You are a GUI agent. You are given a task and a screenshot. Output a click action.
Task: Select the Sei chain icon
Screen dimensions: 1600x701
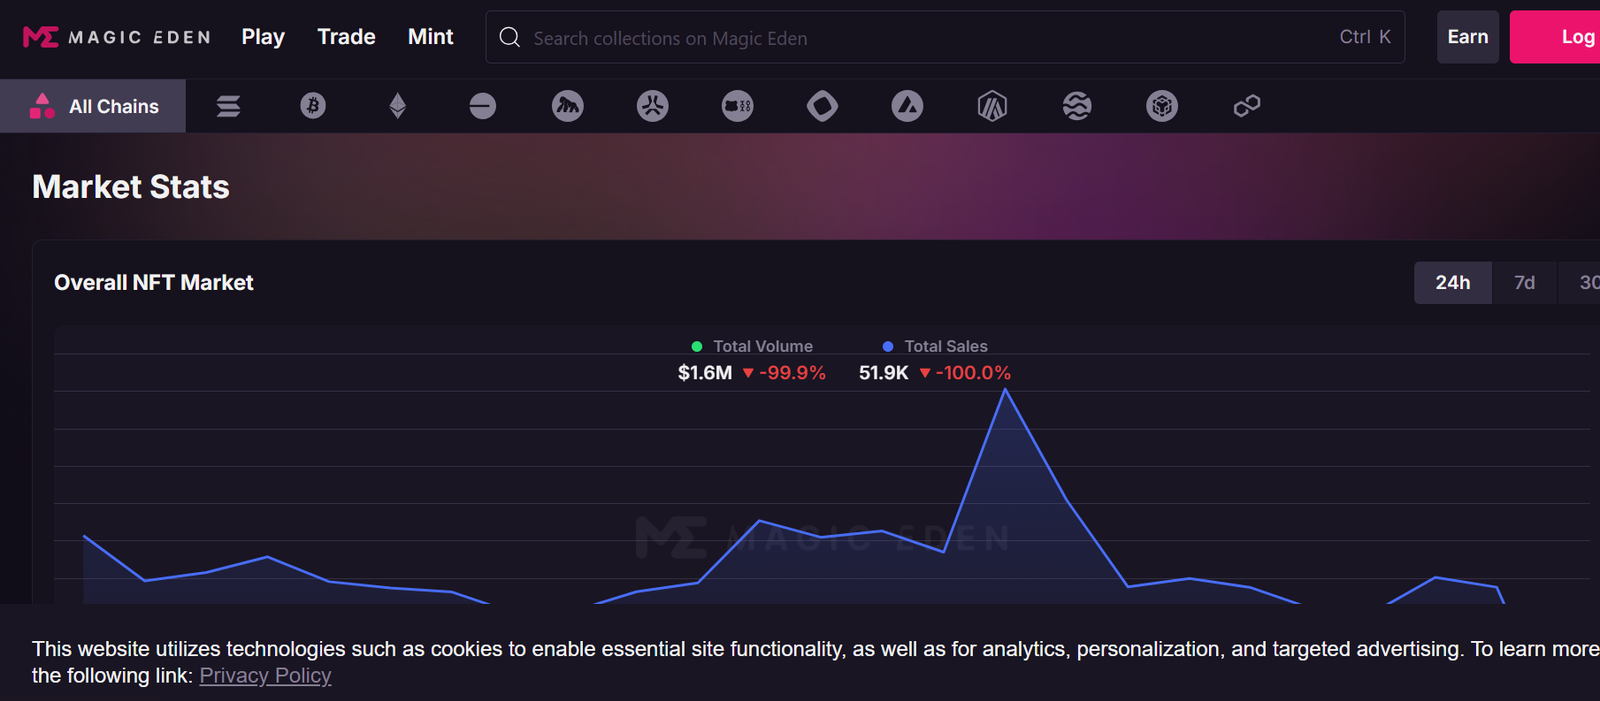[1077, 106]
